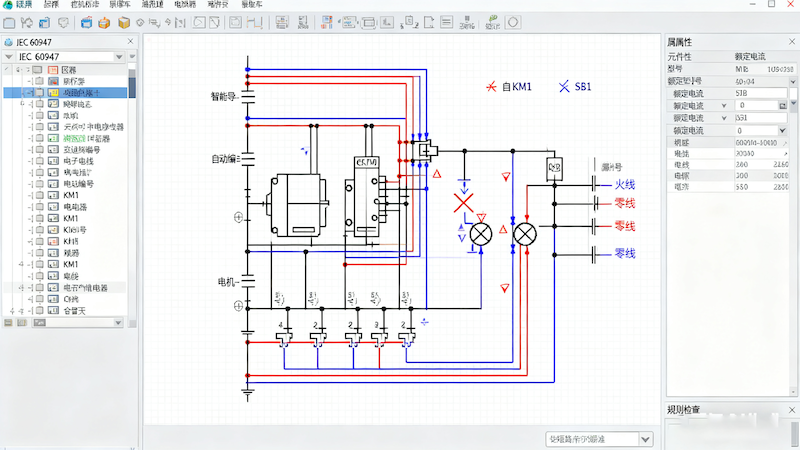Screen dimensions: 800x450
Task: Click the lamp symbol beside the red X
Action: [481, 233]
